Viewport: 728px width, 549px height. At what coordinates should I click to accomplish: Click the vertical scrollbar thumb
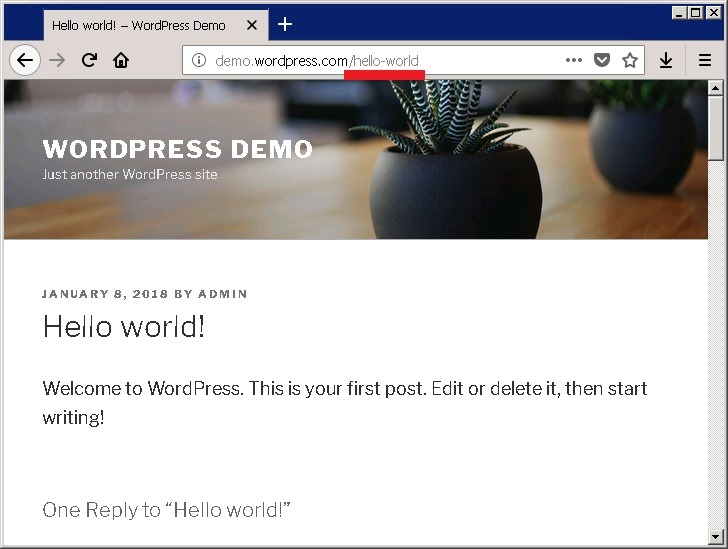coord(715,128)
